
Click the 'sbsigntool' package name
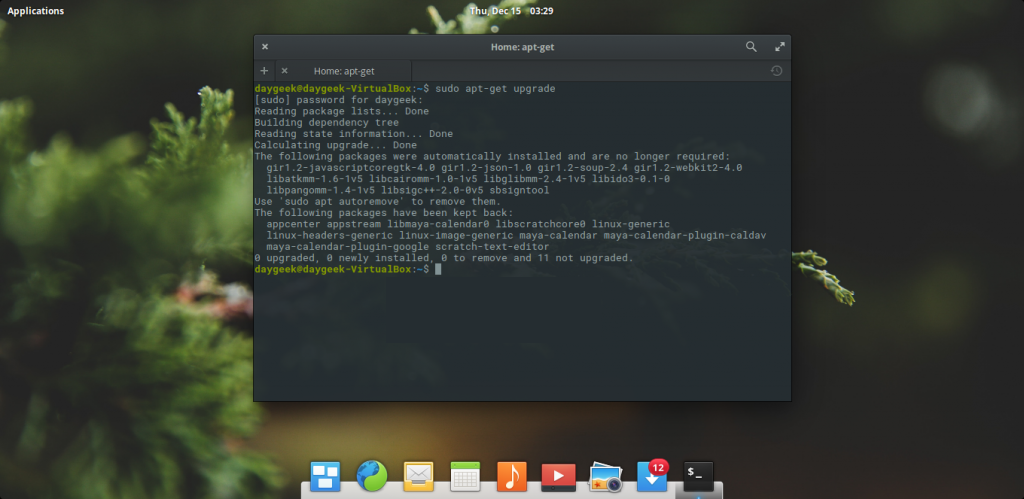(519, 191)
